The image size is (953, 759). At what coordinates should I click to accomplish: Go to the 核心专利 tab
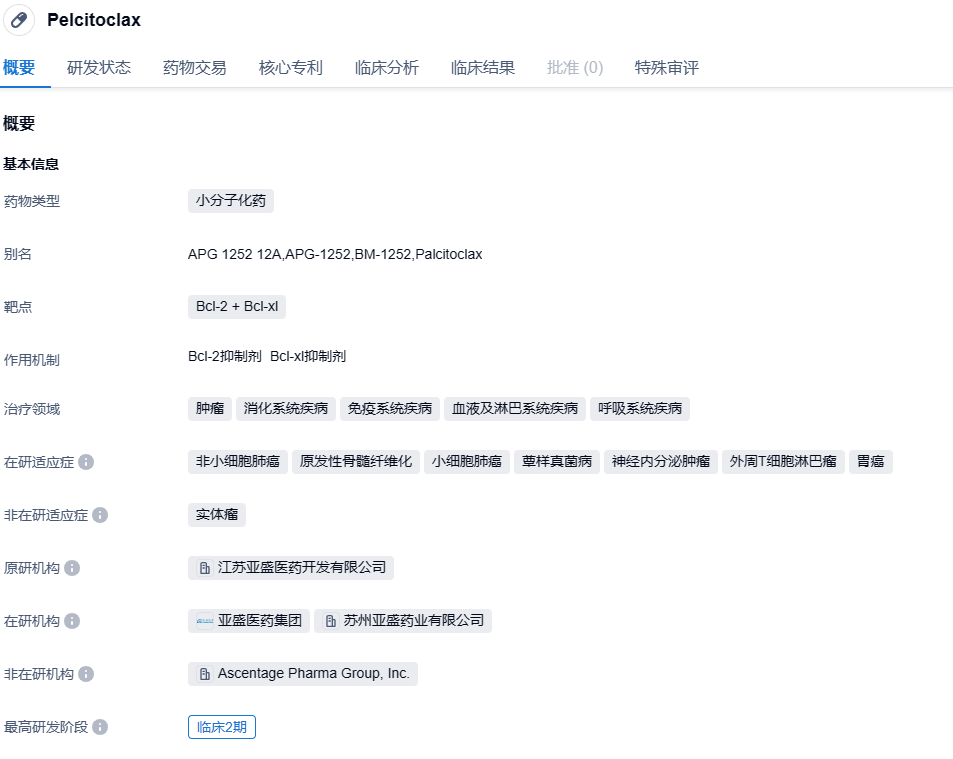(x=291, y=68)
